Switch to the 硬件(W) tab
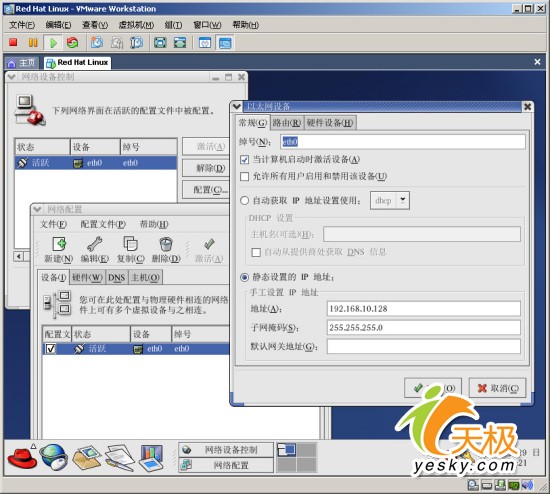The image size is (550, 494). tap(87, 278)
